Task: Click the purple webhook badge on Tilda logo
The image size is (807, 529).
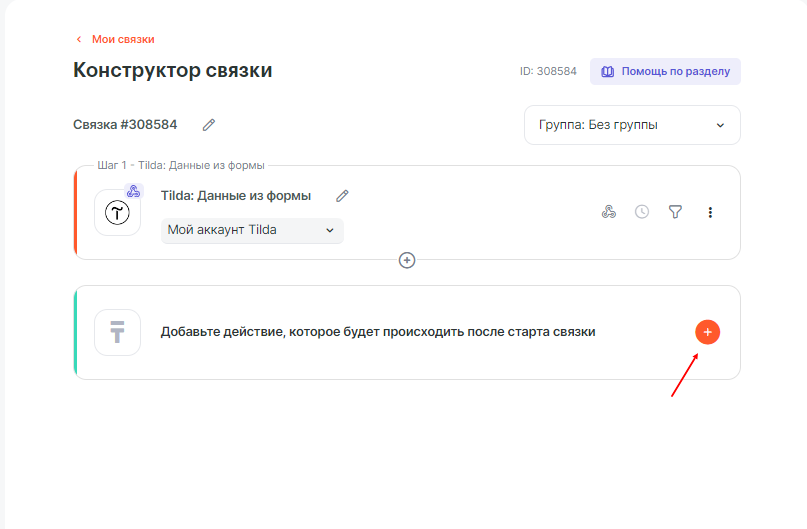Action: (x=133, y=192)
